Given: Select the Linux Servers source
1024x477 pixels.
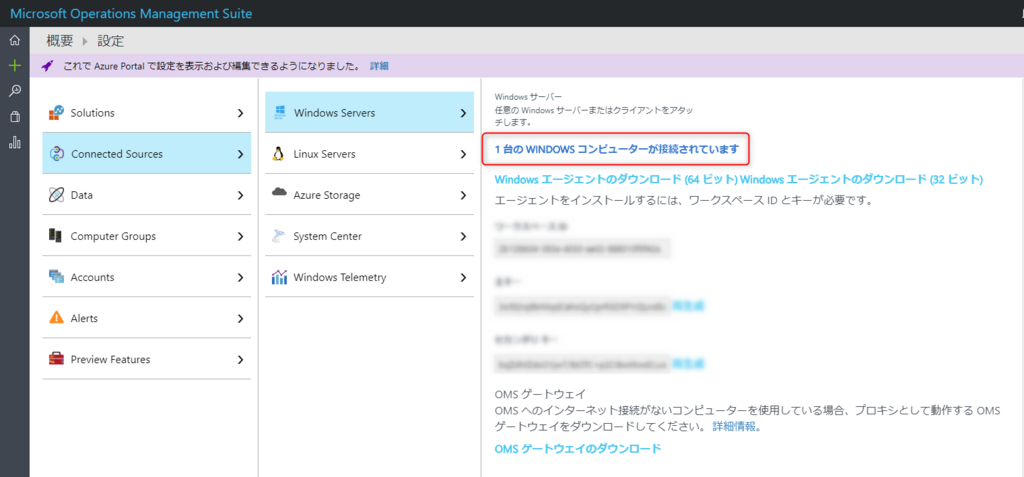Looking at the screenshot, I should pyautogui.click(x=369, y=154).
